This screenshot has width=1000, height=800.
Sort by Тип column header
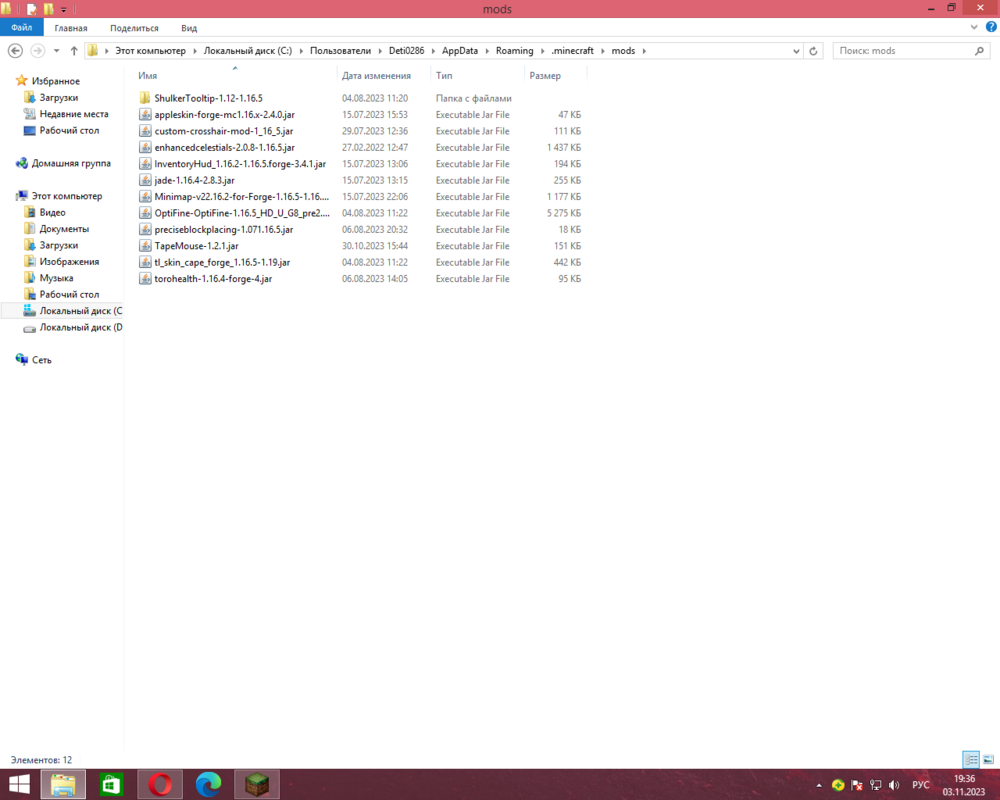(x=444, y=75)
